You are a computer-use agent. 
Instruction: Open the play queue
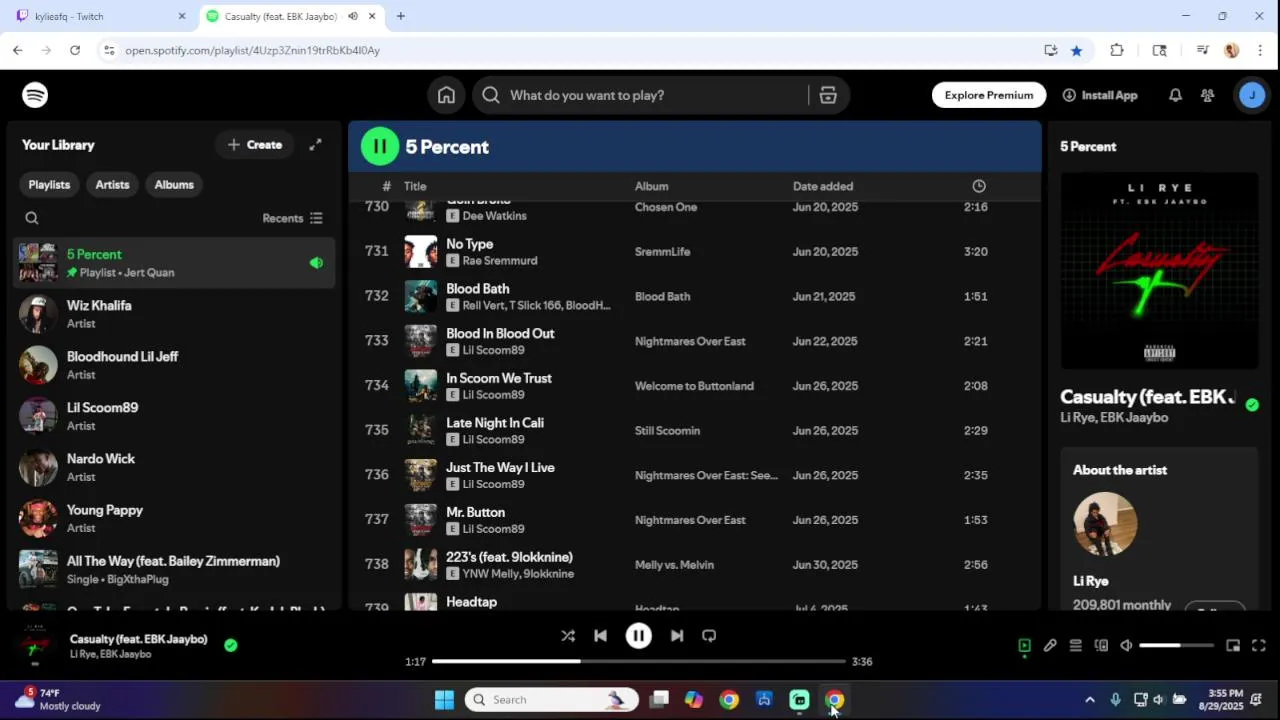(x=1076, y=646)
